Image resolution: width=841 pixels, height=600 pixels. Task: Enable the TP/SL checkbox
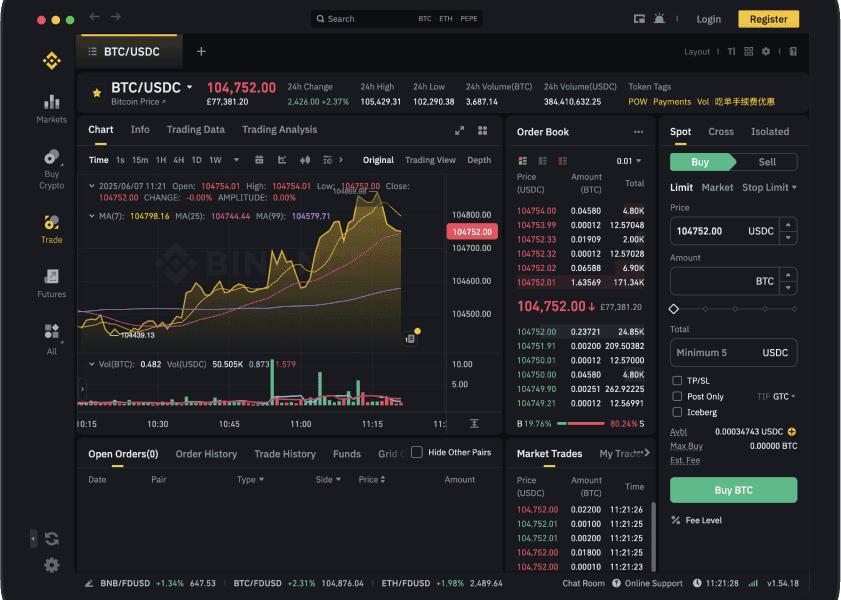pyautogui.click(x=676, y=380)
